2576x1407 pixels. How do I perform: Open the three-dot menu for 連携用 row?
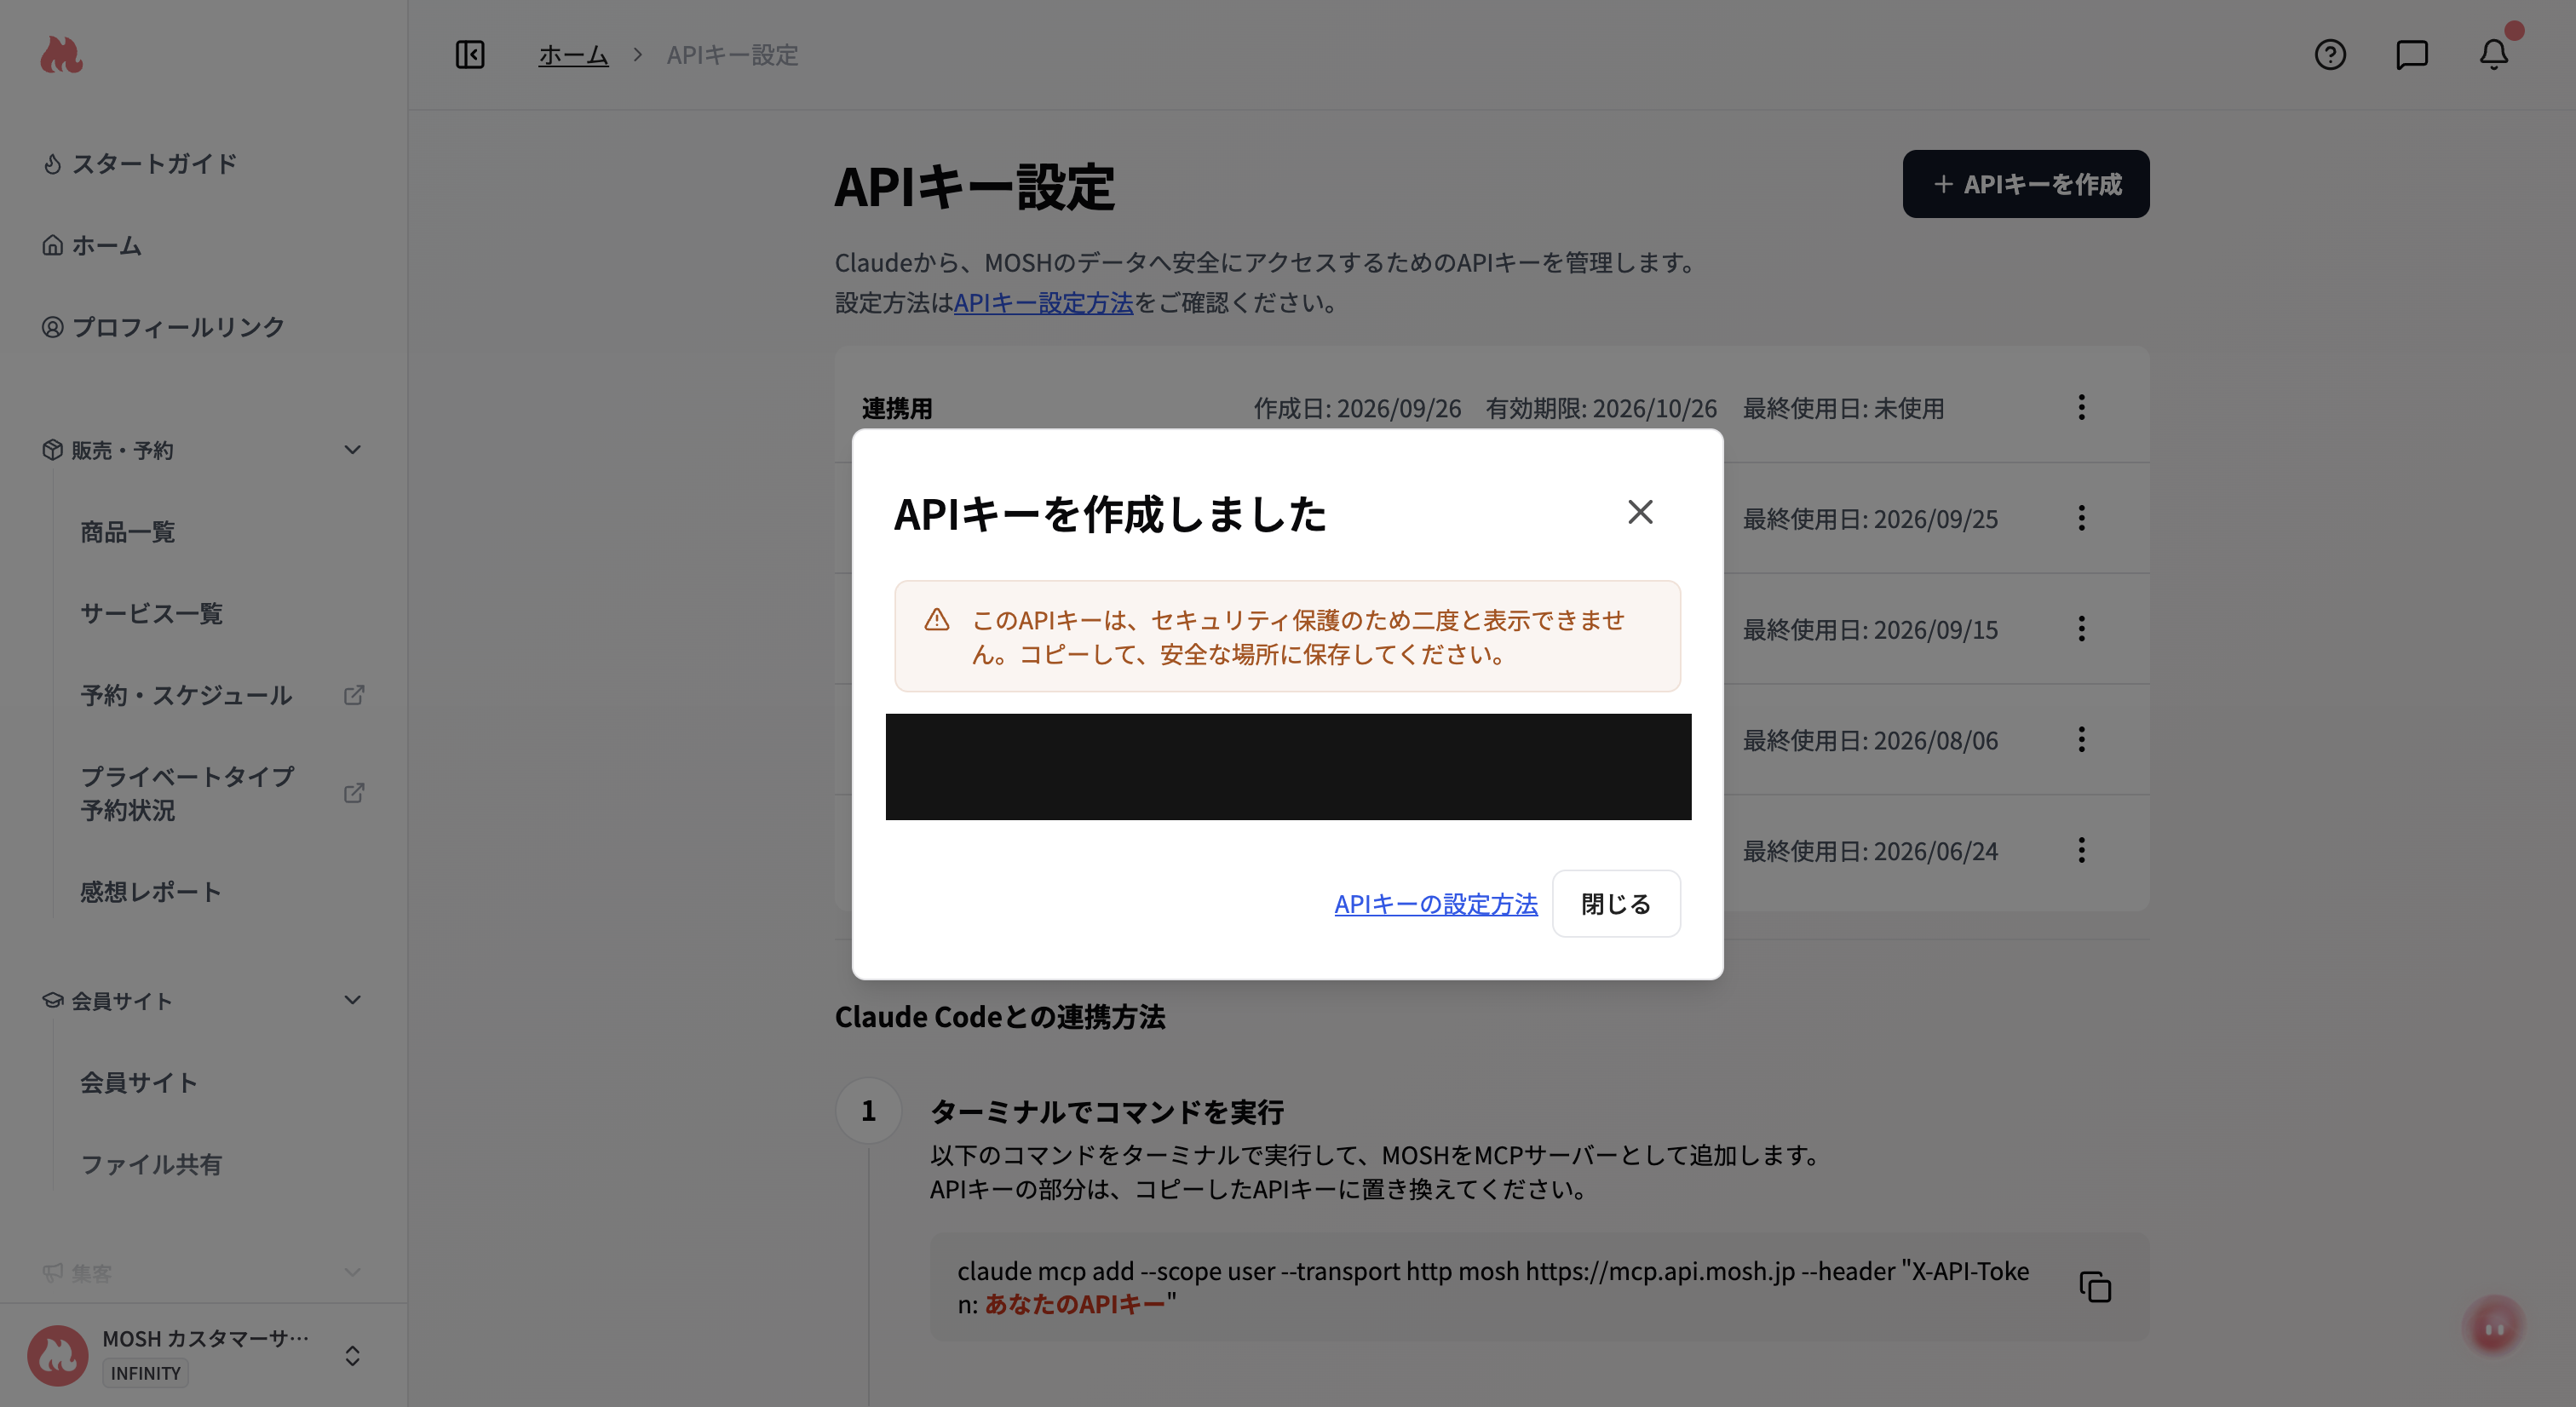(x=2082, y=407)
